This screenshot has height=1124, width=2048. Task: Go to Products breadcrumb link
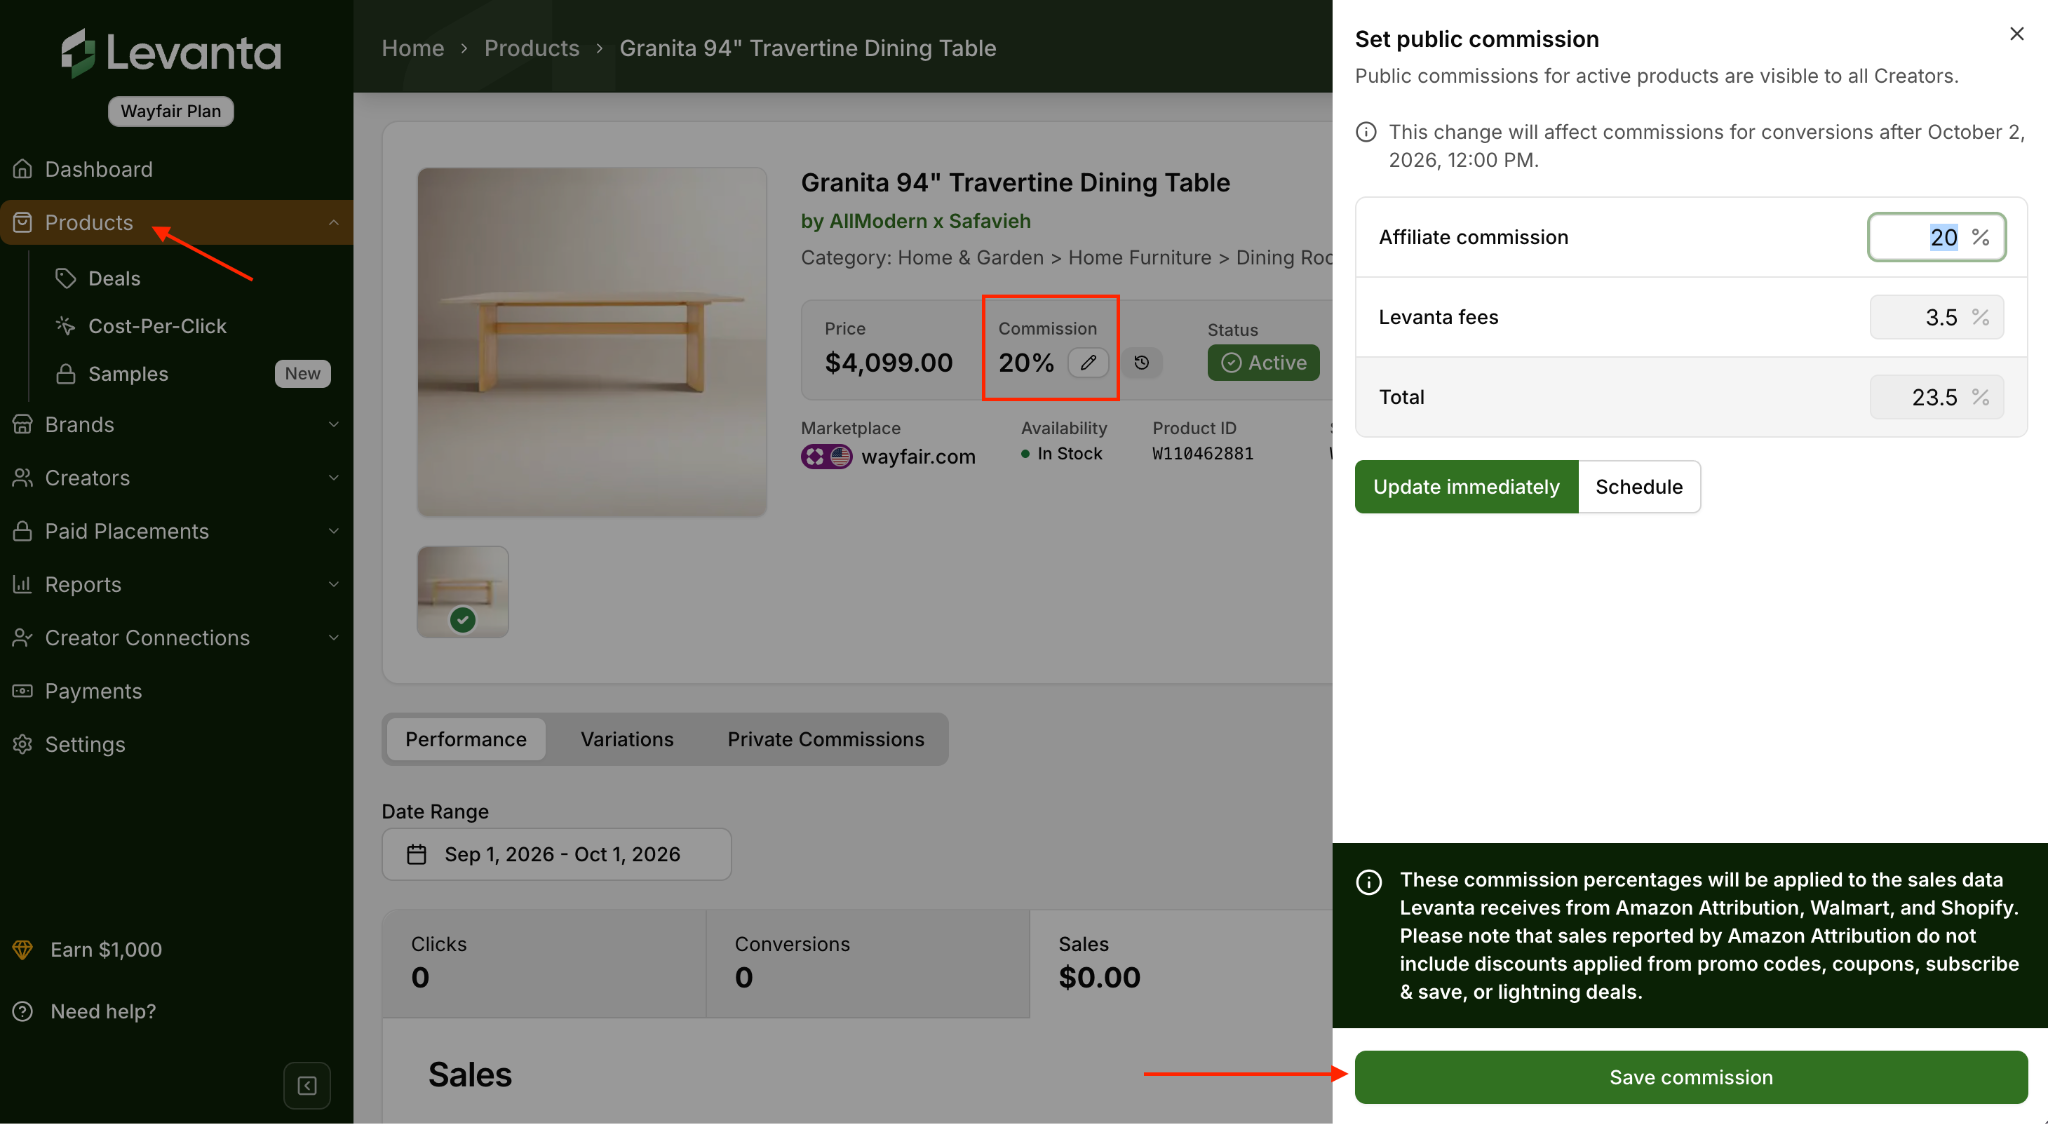click(x=532, y=48)
